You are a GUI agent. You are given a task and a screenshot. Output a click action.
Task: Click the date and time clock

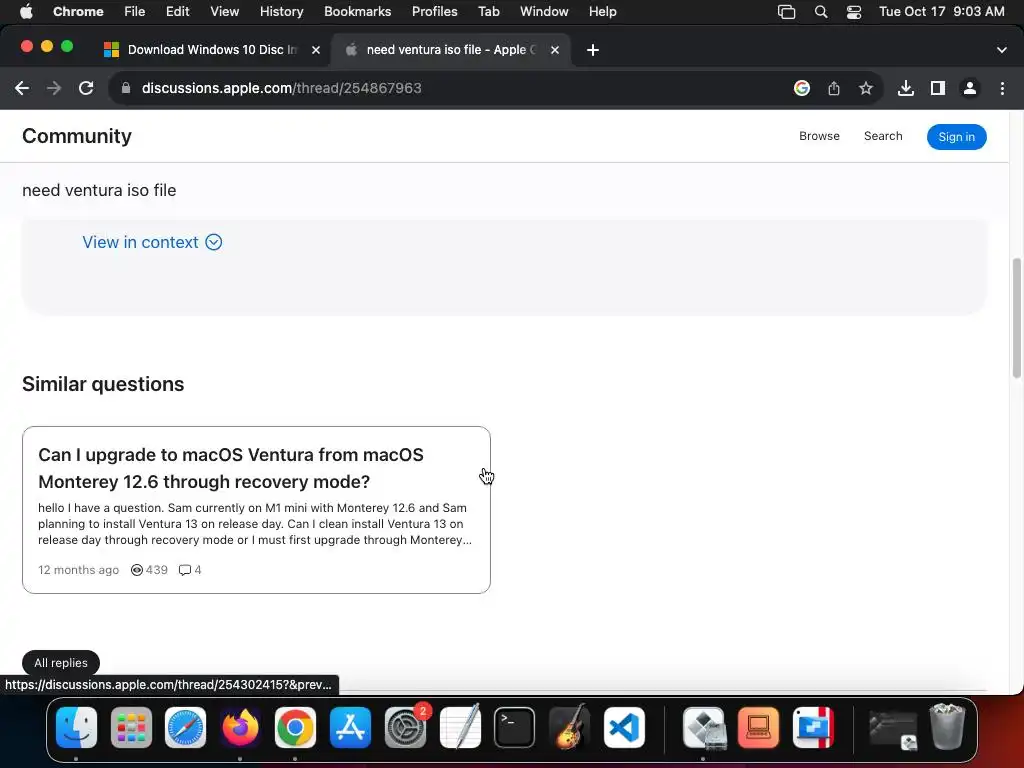click(x=942, y=12)
